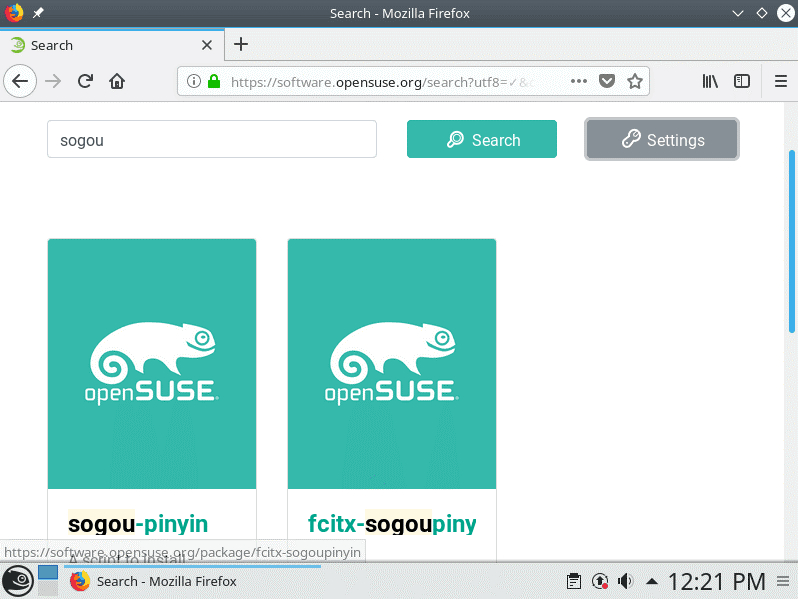
Task: Click the 12:21 PM clock
Action: point(717,581)
